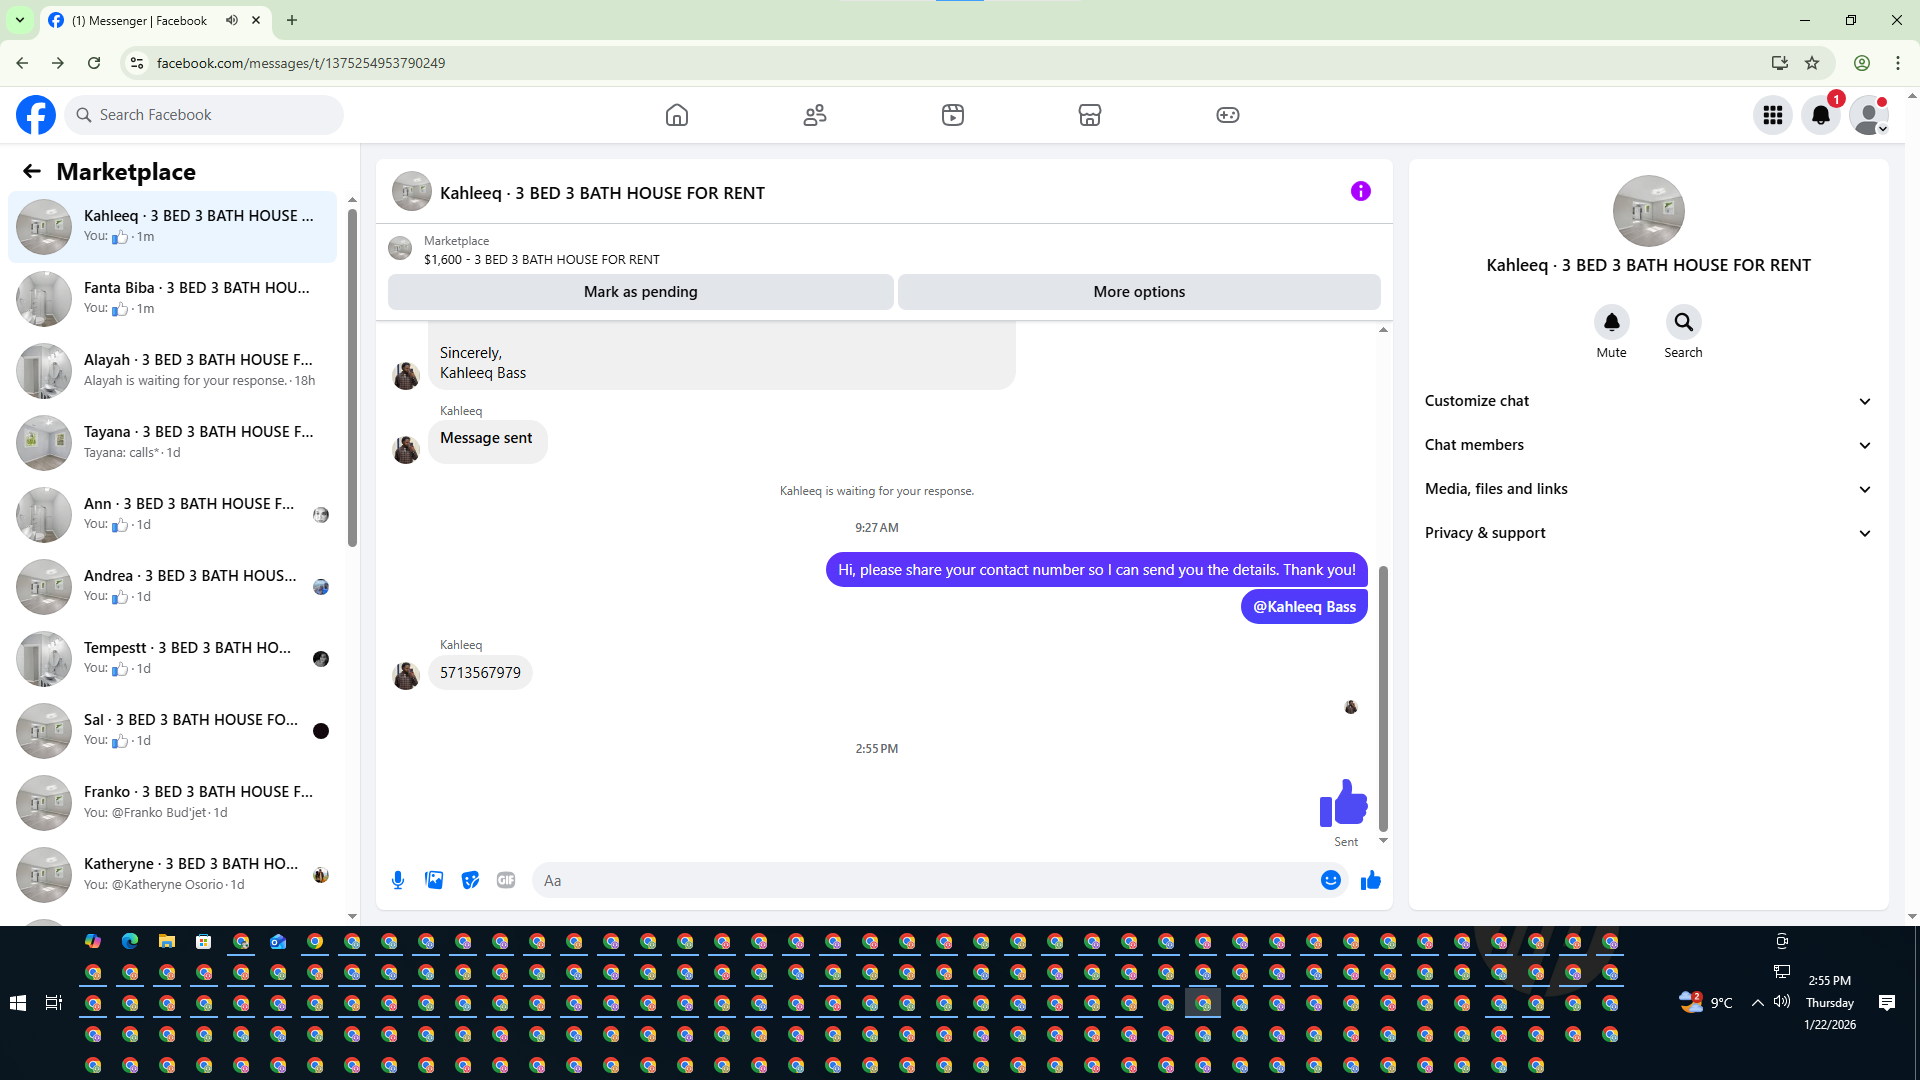The height and width of the screenshot is (1080, 1920).
Task: Click the Mark as pending button
Action: click(640, 292)
